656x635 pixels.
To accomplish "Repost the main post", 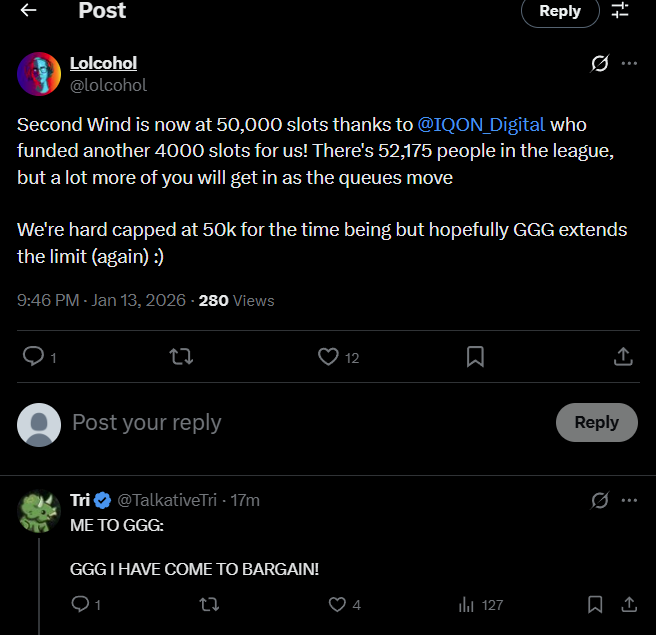I will (x=181, y=356).
